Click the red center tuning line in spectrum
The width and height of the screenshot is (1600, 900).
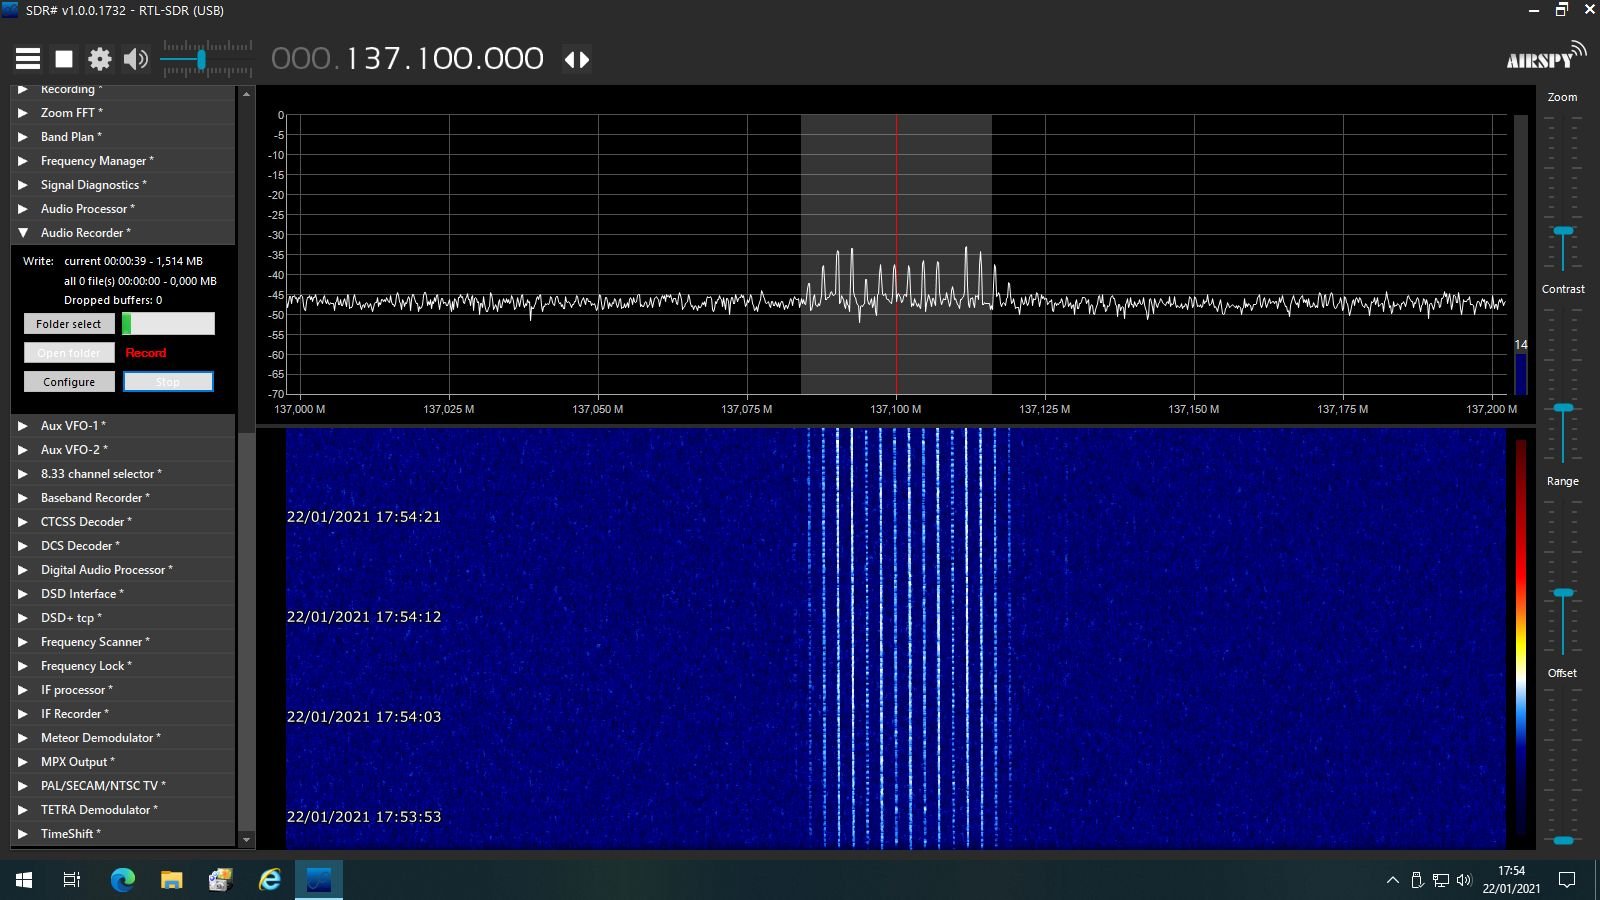[896, 254]
